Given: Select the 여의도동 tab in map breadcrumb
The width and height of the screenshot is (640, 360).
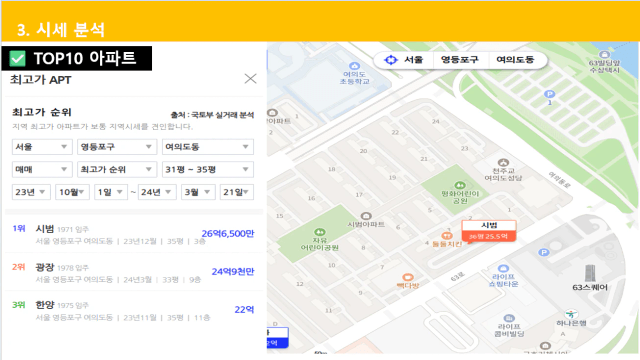Looking at the screenshot, I should coord(515,60).
